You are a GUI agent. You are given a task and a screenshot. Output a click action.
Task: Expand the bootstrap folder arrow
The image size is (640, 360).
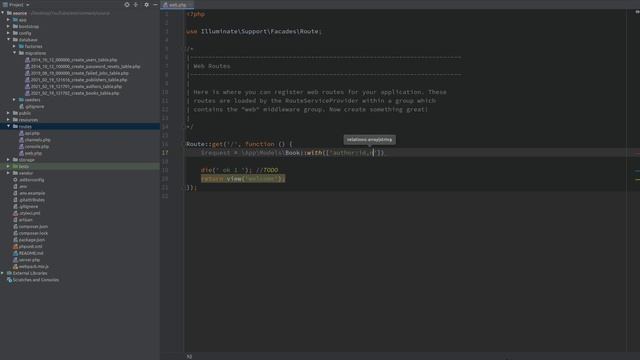[9, 26]
